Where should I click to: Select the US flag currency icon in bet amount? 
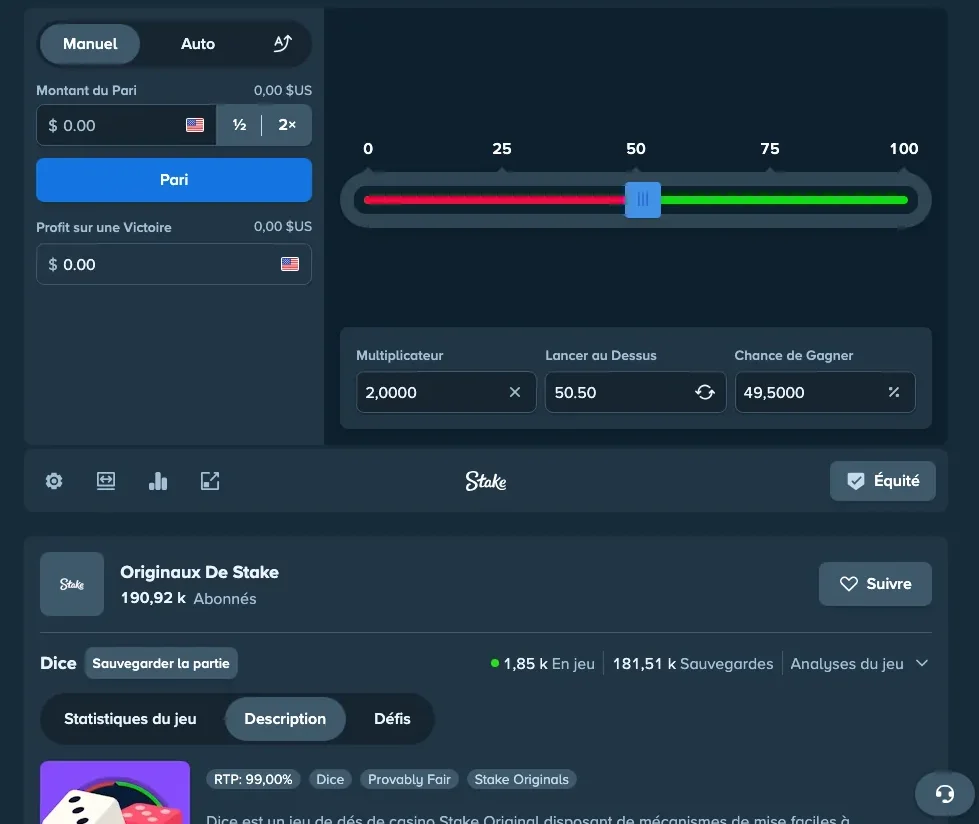195,125
